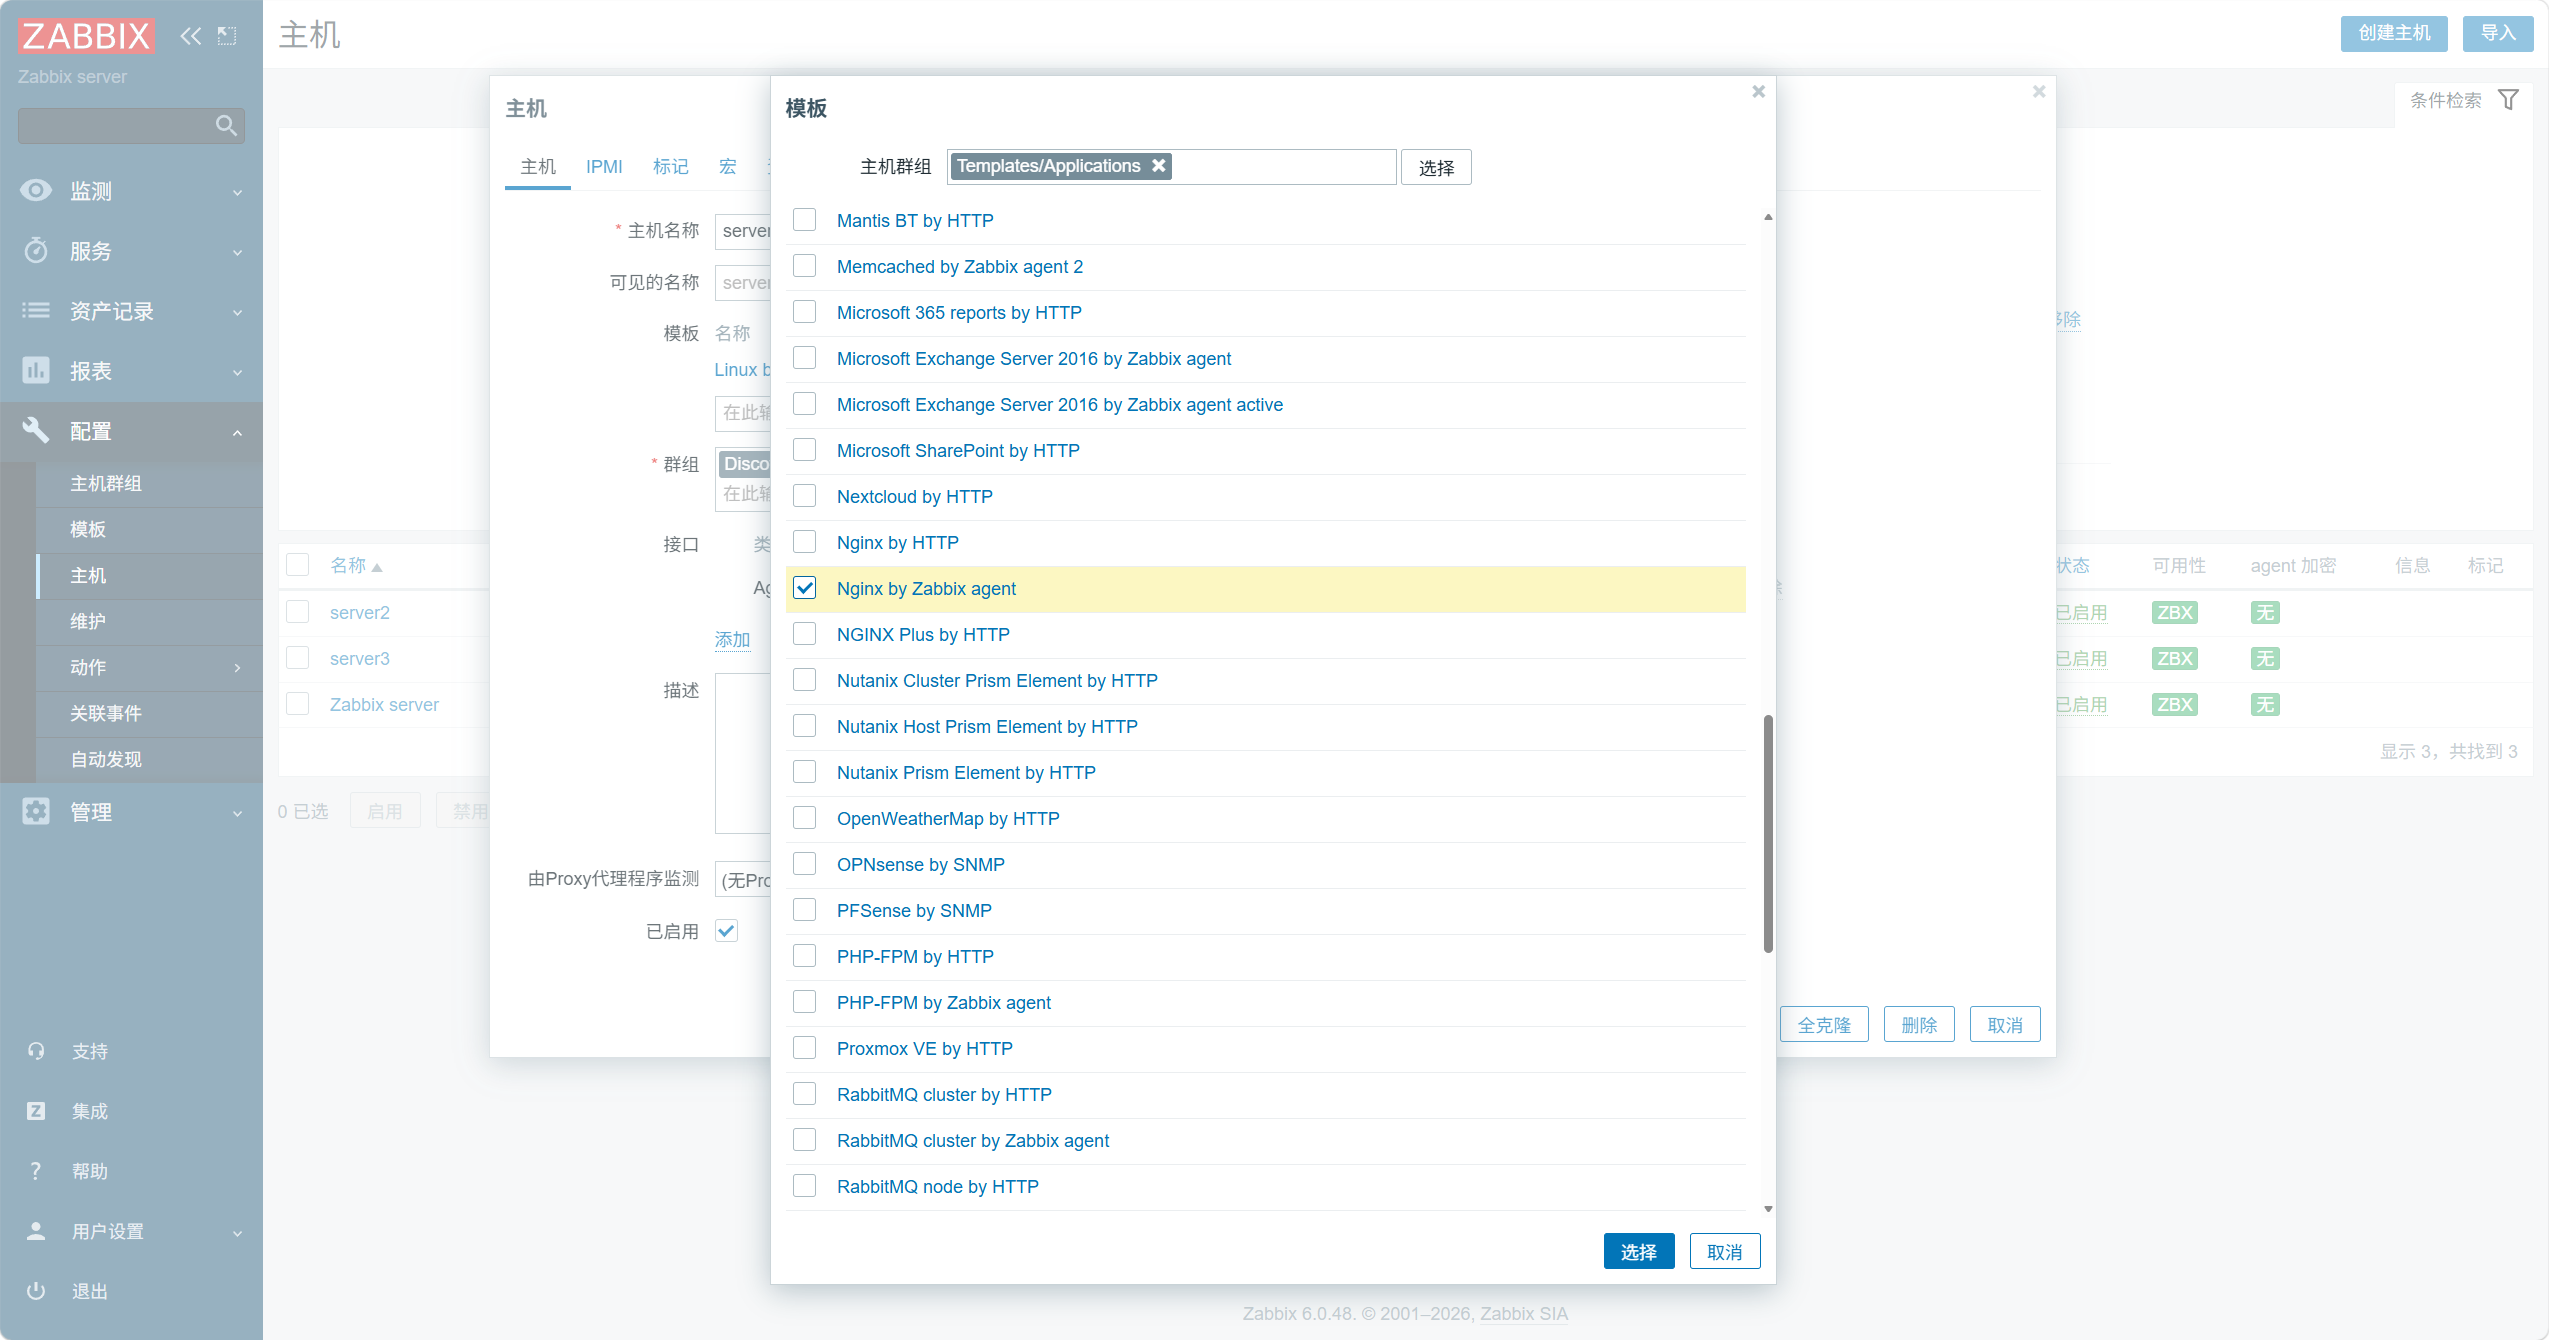Screen dimensions: 2549x1340
Task: Click the reports bar chart icon
Action: coord(36,370)
